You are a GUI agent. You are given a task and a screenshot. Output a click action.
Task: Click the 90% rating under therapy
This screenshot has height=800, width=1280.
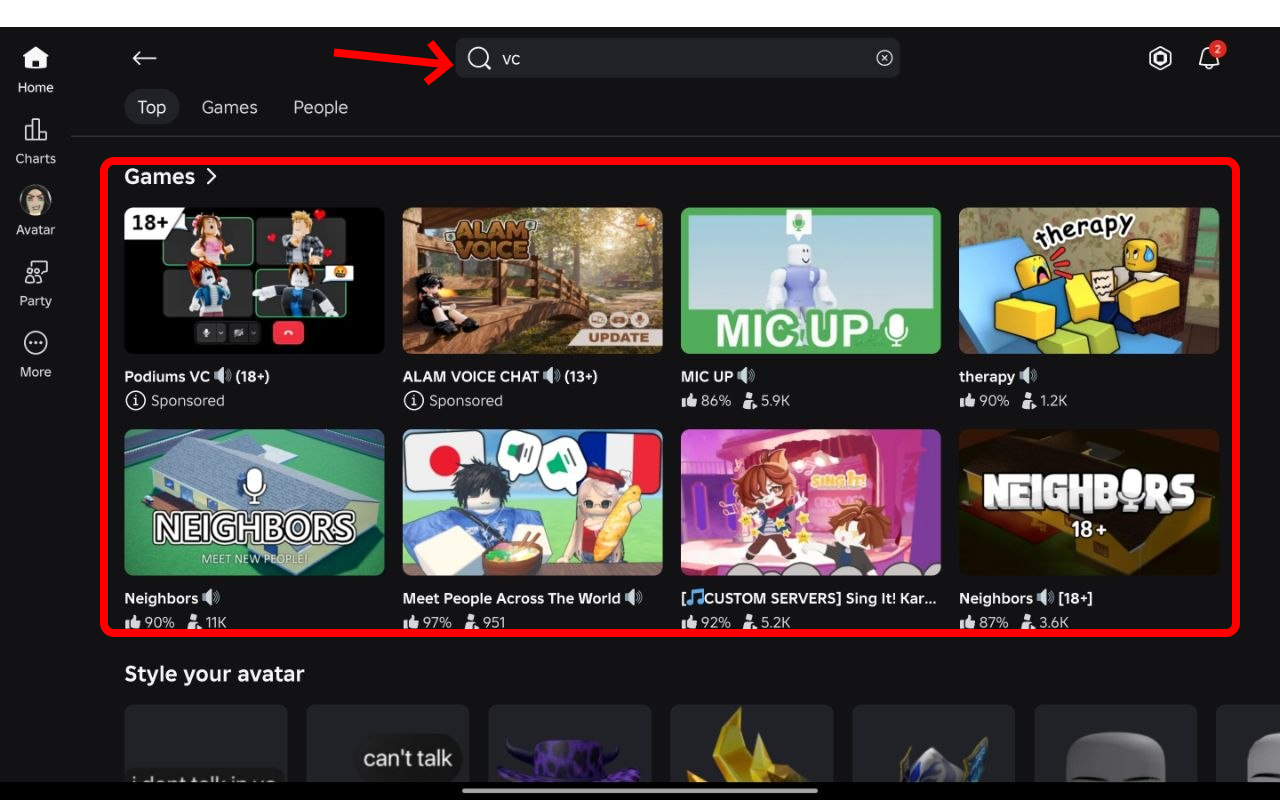(994, 401)
